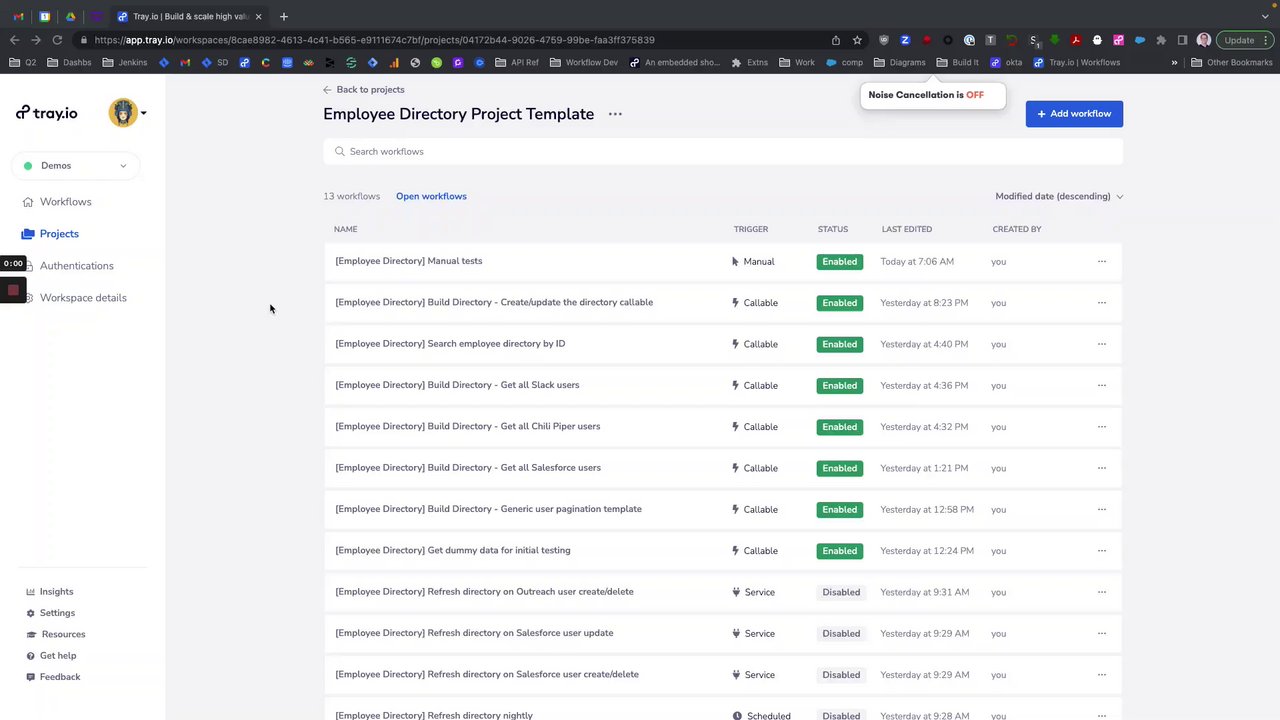Viewport: 1280px width, 720px height.
Task: Open Workspace details in the sidebar
Action: (83, 298)
